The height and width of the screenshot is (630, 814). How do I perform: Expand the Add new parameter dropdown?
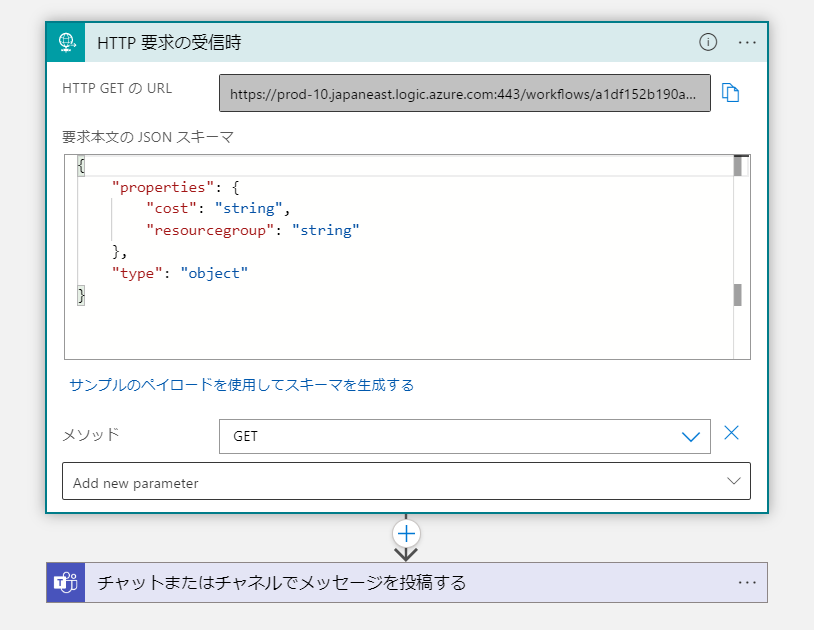[x=406, y=481]
